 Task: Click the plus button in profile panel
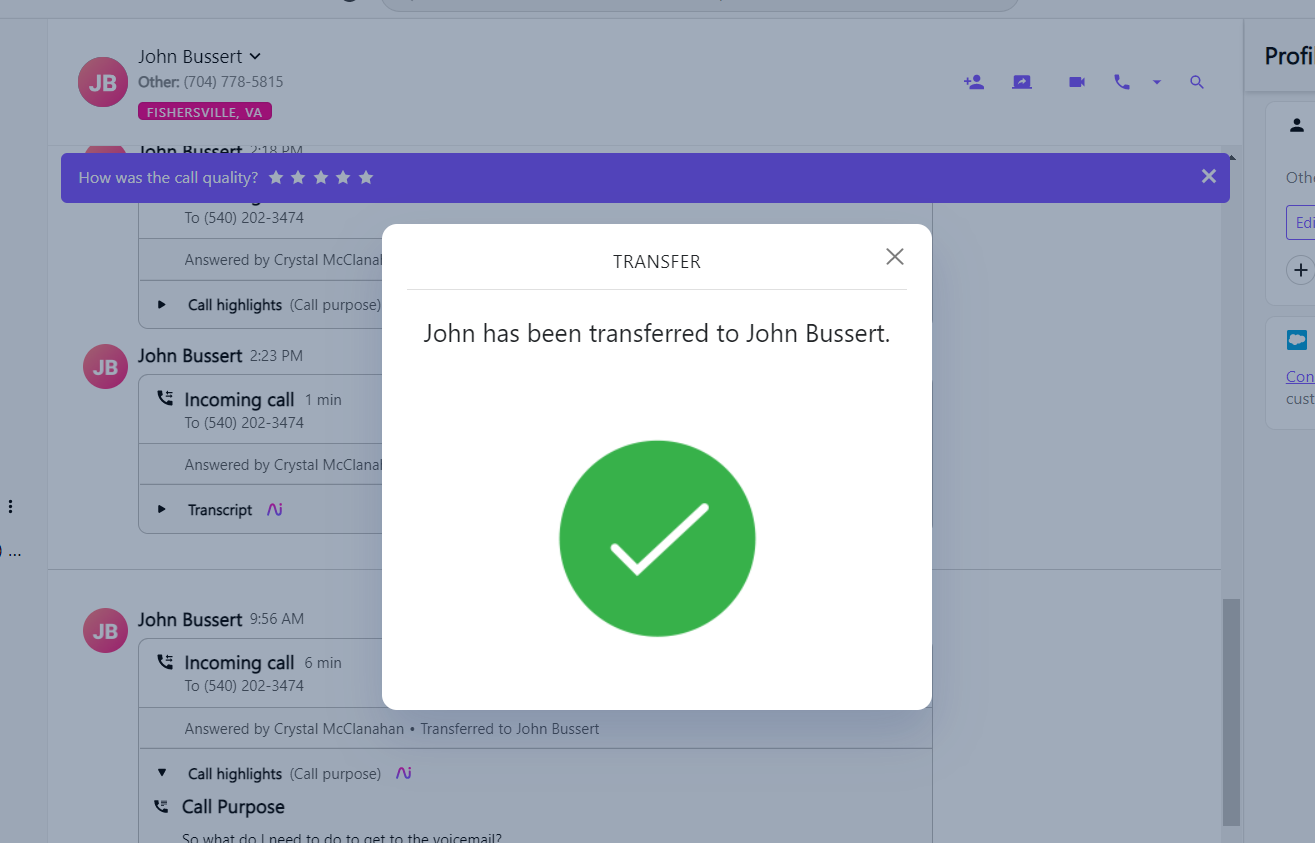pos(1300,269)
